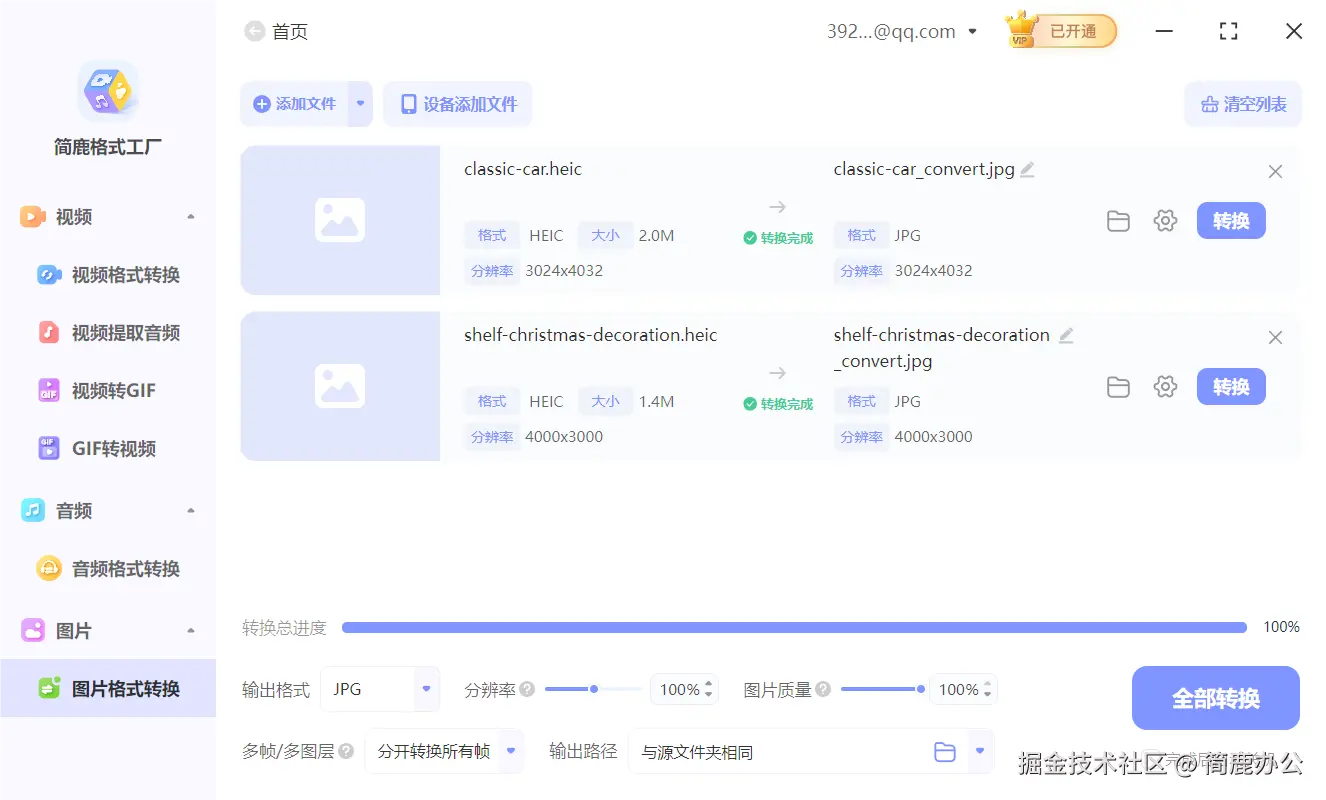Open the 输出路径 dropdown arrow
This screenshot has height=800, width=1326.
coord(980,751)
